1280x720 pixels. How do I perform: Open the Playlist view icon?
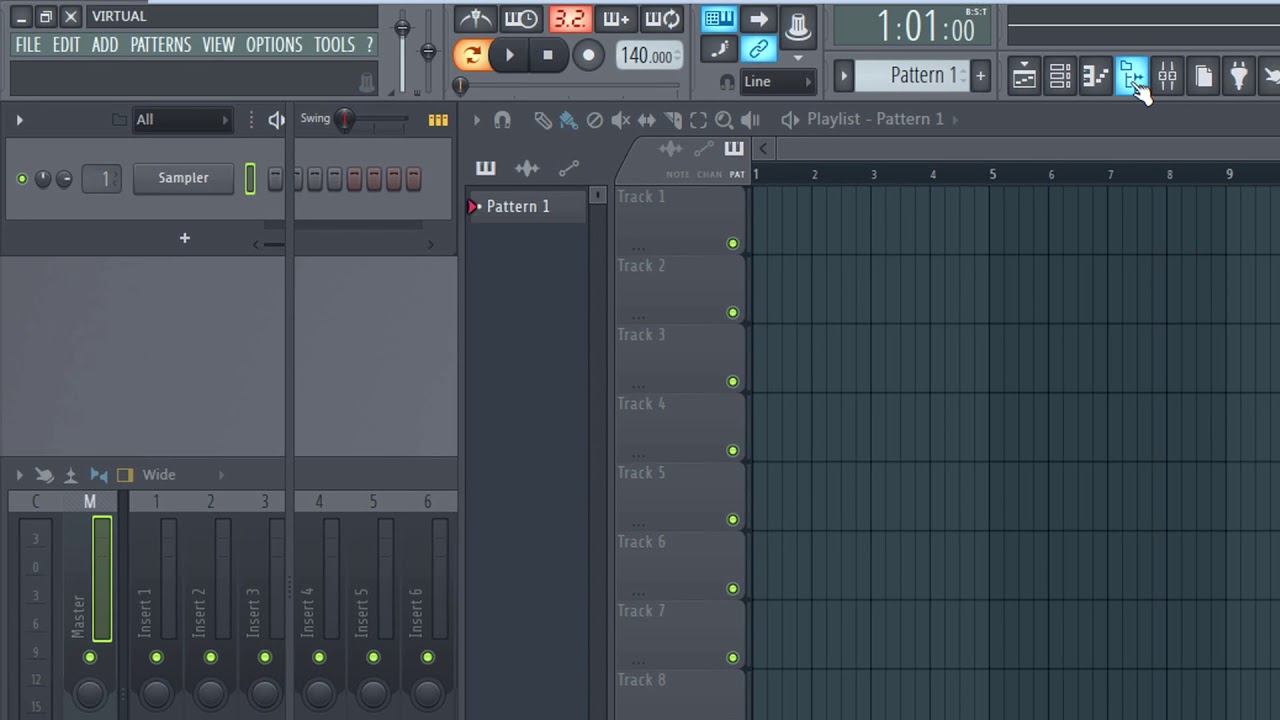pos(1024,76)
